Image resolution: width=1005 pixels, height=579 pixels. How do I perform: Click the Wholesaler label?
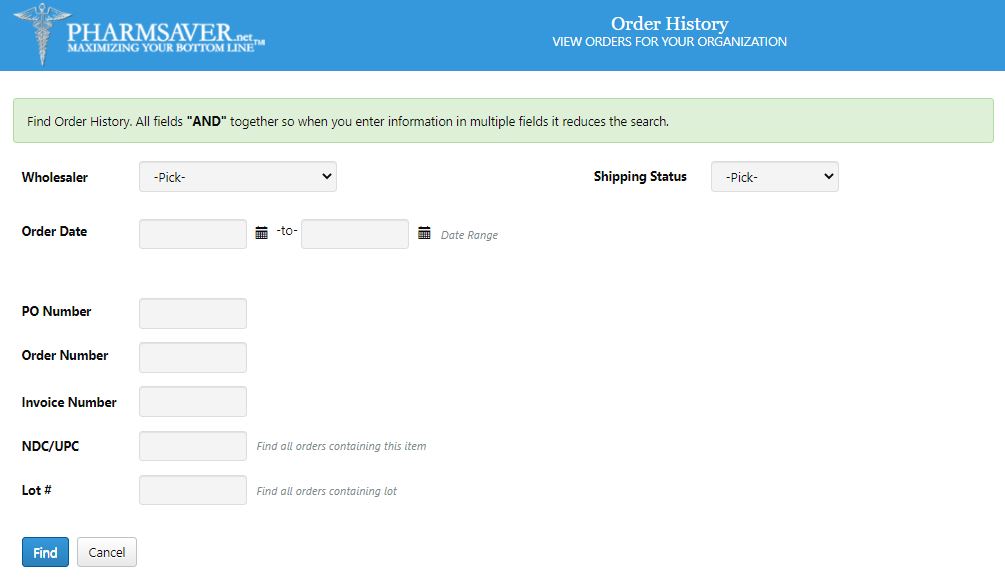point(54,178)
